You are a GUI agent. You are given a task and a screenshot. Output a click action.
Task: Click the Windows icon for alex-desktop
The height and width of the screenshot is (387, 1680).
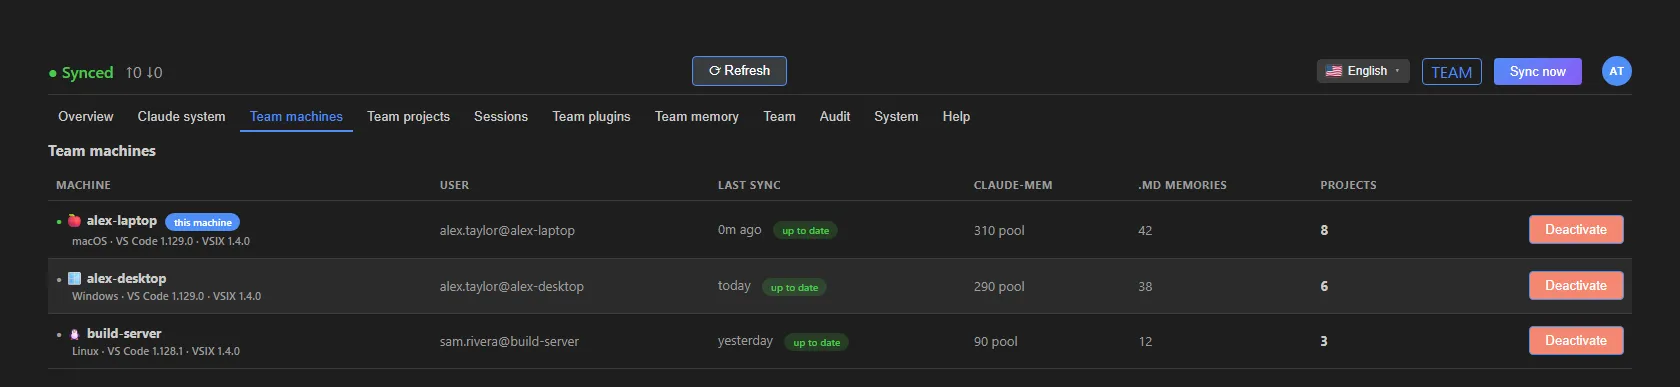(74, 278)
